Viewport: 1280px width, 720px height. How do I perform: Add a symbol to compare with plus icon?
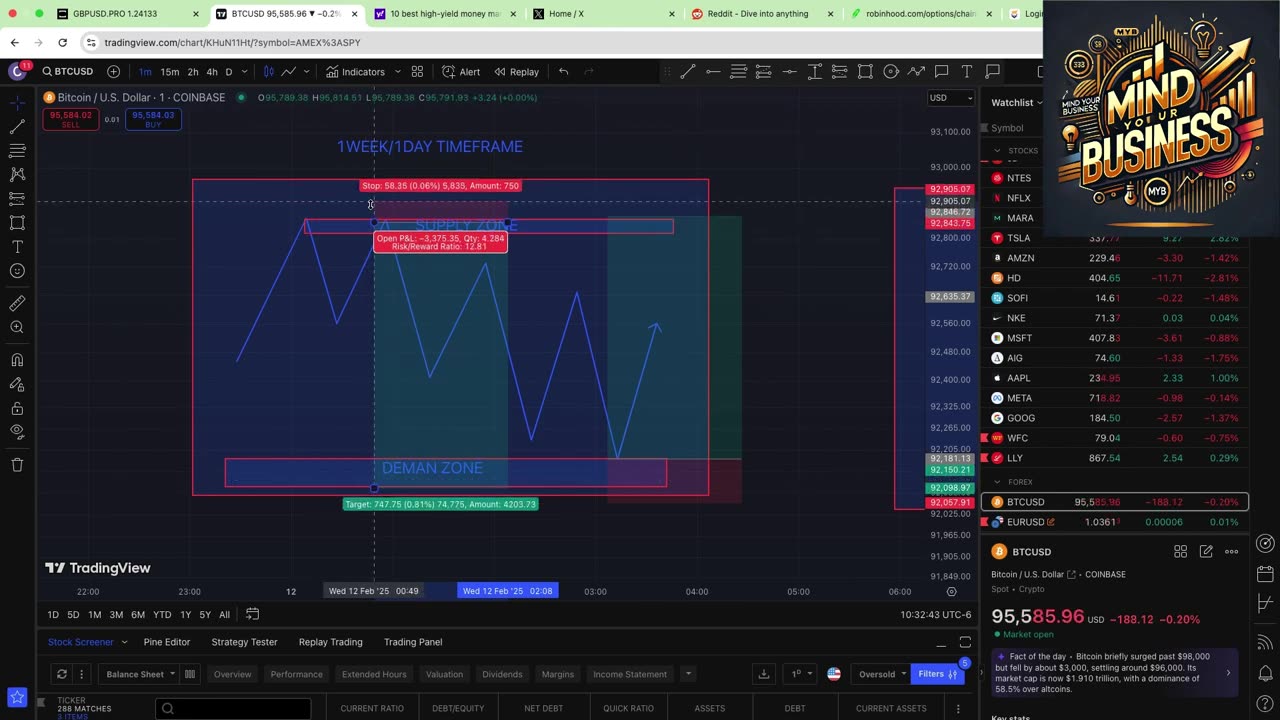[x=113, y=72]
